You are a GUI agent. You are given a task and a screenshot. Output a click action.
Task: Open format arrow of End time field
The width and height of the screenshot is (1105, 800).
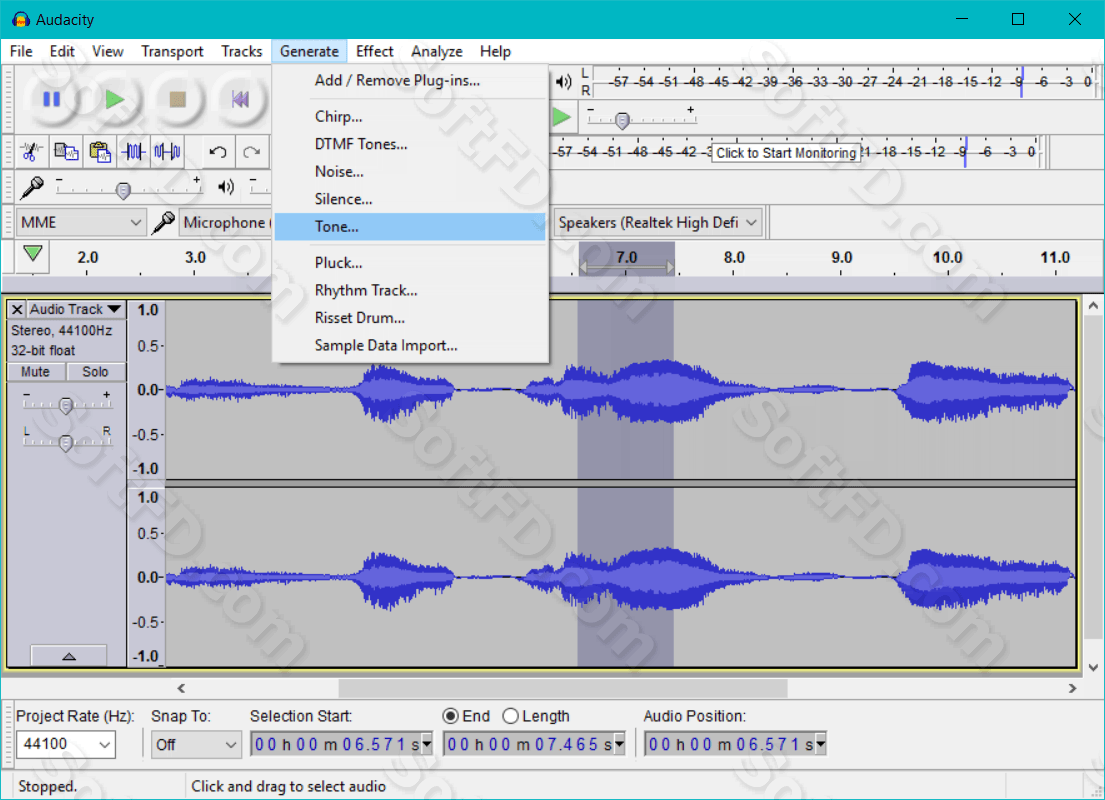click(x=619, y=744)
